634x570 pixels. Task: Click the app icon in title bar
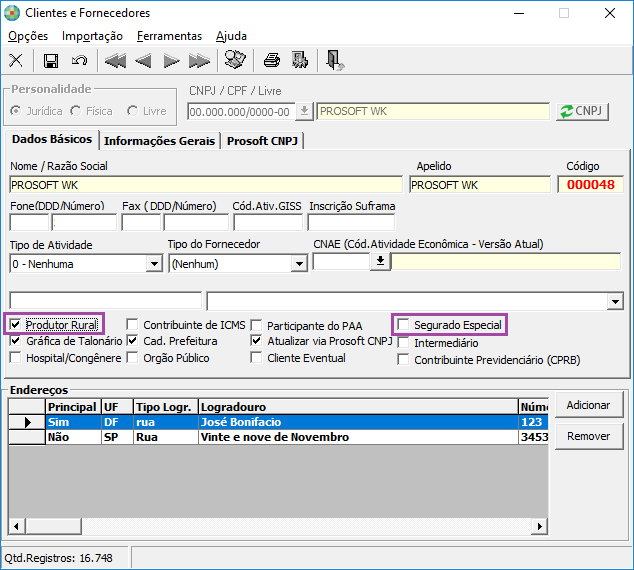tap(12, 13)
